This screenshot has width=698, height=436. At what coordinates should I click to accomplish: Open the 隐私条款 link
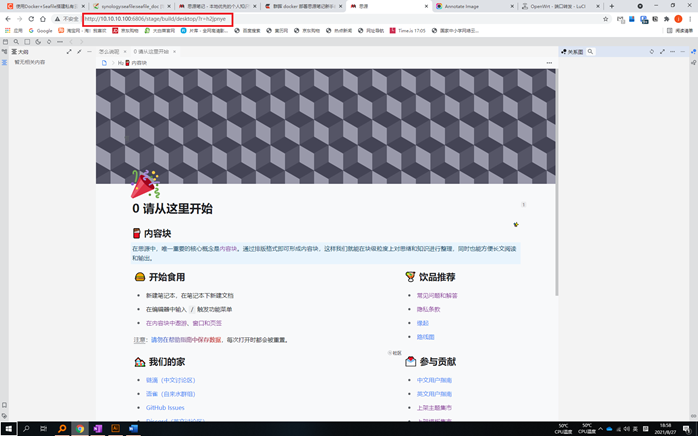pyautogui.click(x=428, y=309)
